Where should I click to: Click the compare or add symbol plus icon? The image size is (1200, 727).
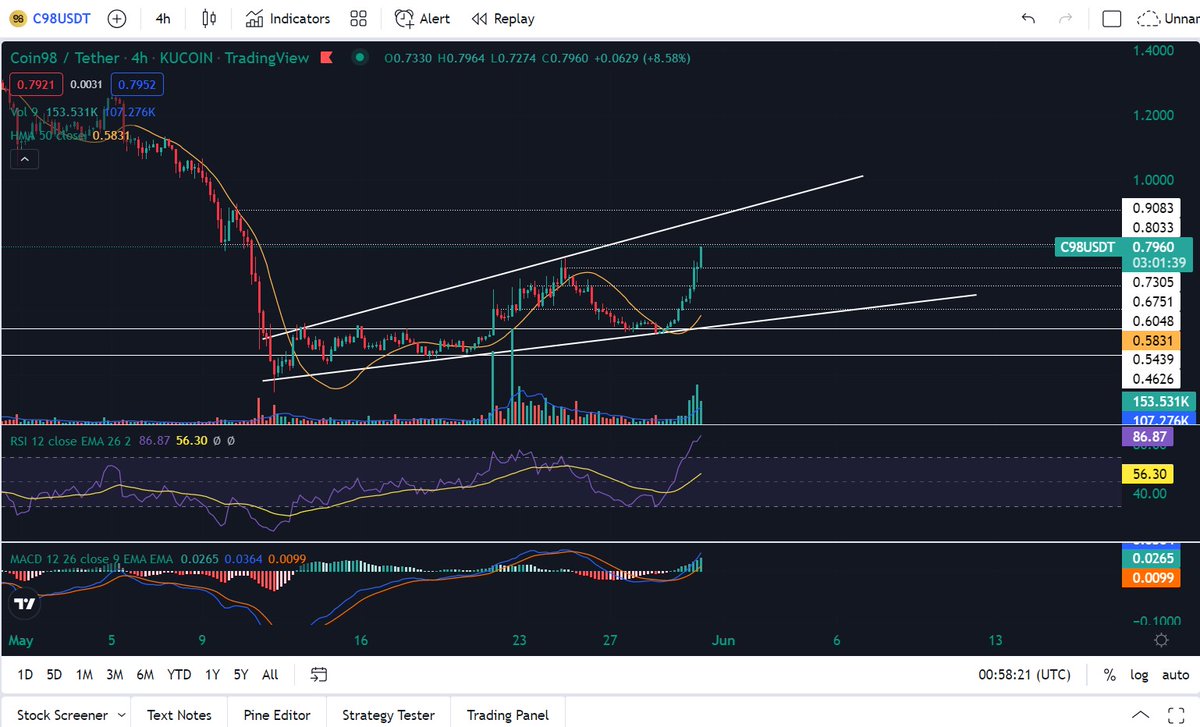tap(116, 18)
